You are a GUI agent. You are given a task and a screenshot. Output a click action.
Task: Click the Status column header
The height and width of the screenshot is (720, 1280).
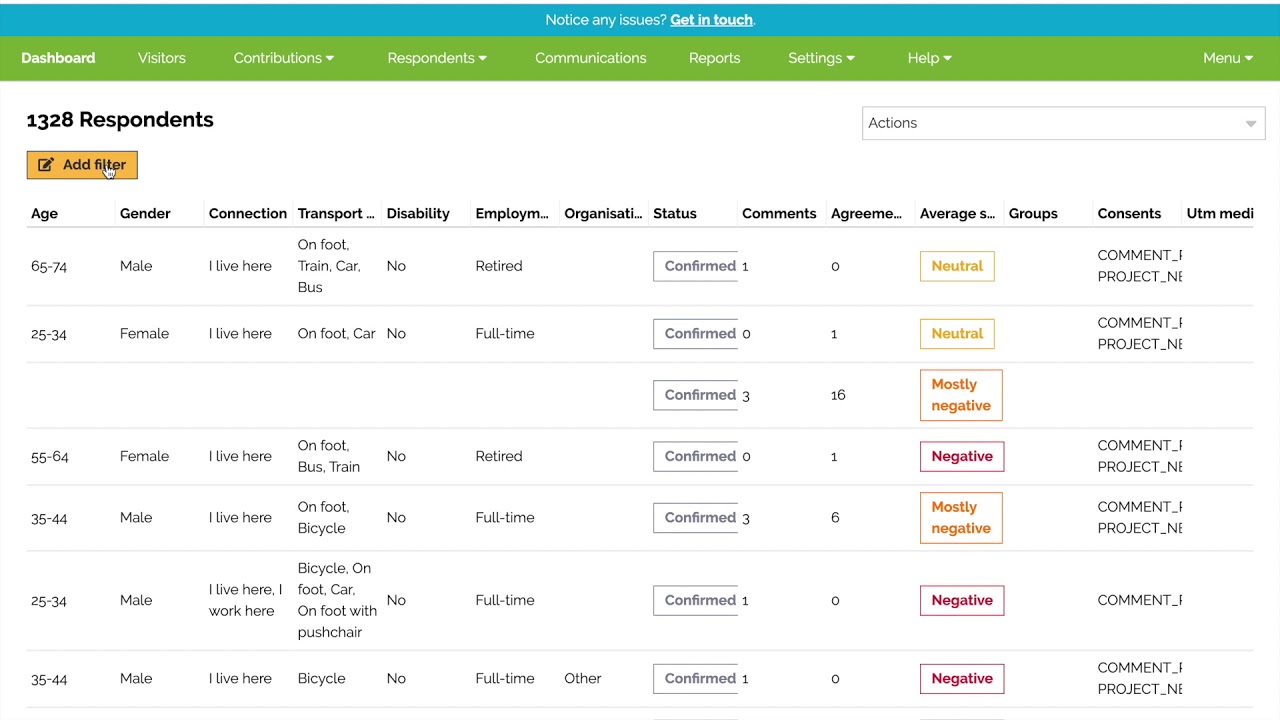click(x=675, y=213)
